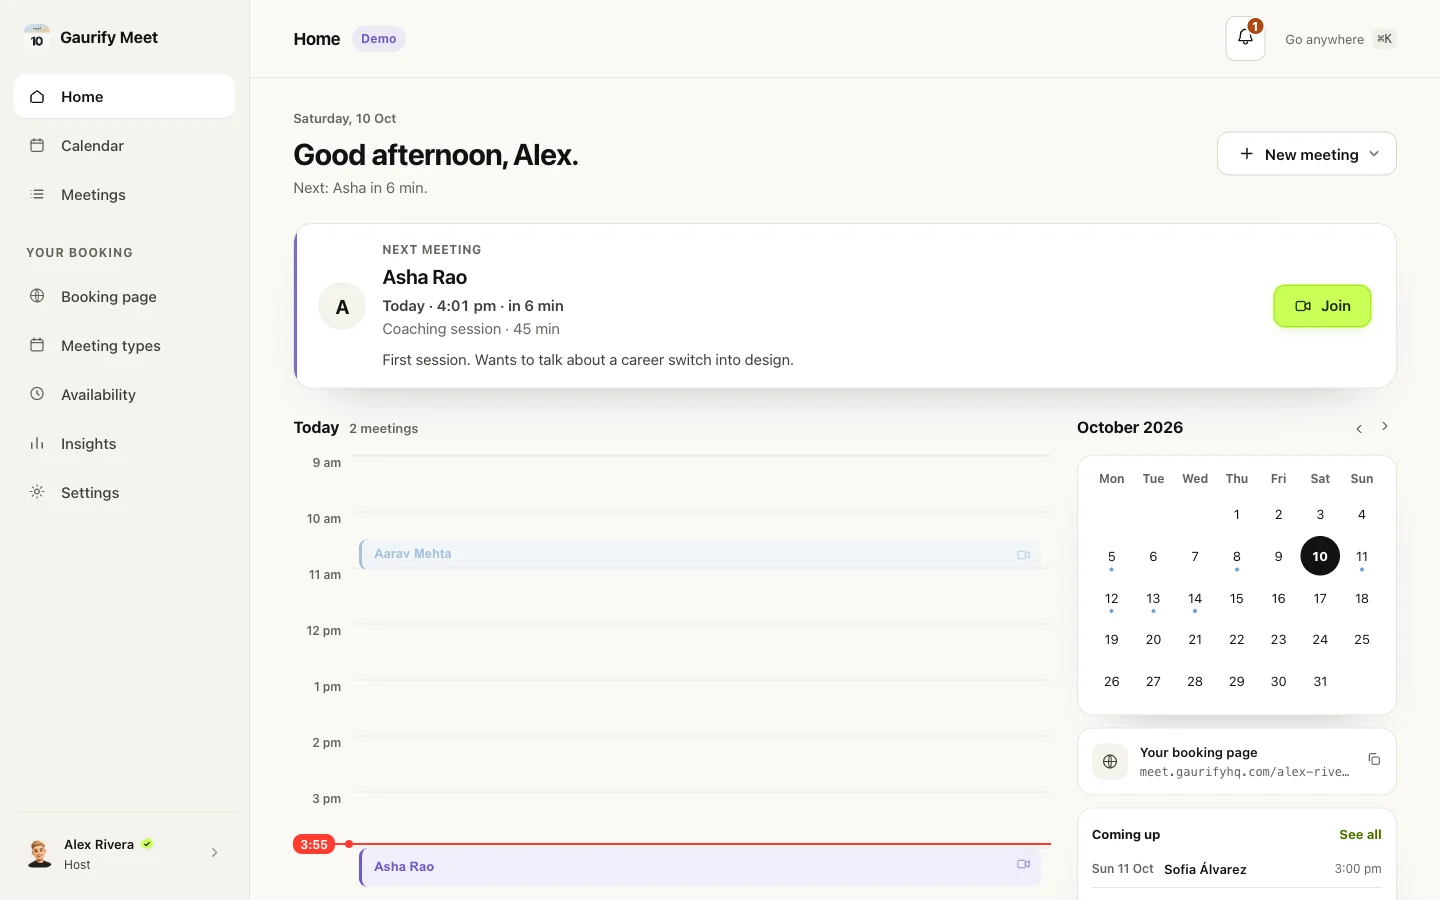This screenshot has width=1440, height=900.
Task: Open Insights in the sidebar
Action: tap(125, 444)
